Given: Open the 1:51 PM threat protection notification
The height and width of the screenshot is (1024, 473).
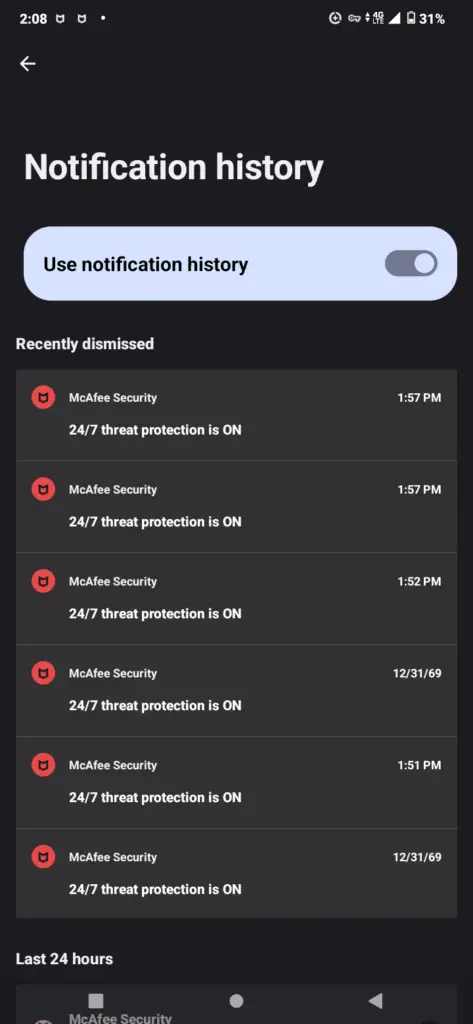Looking at the screenshot, I should [x=236, y=783].
